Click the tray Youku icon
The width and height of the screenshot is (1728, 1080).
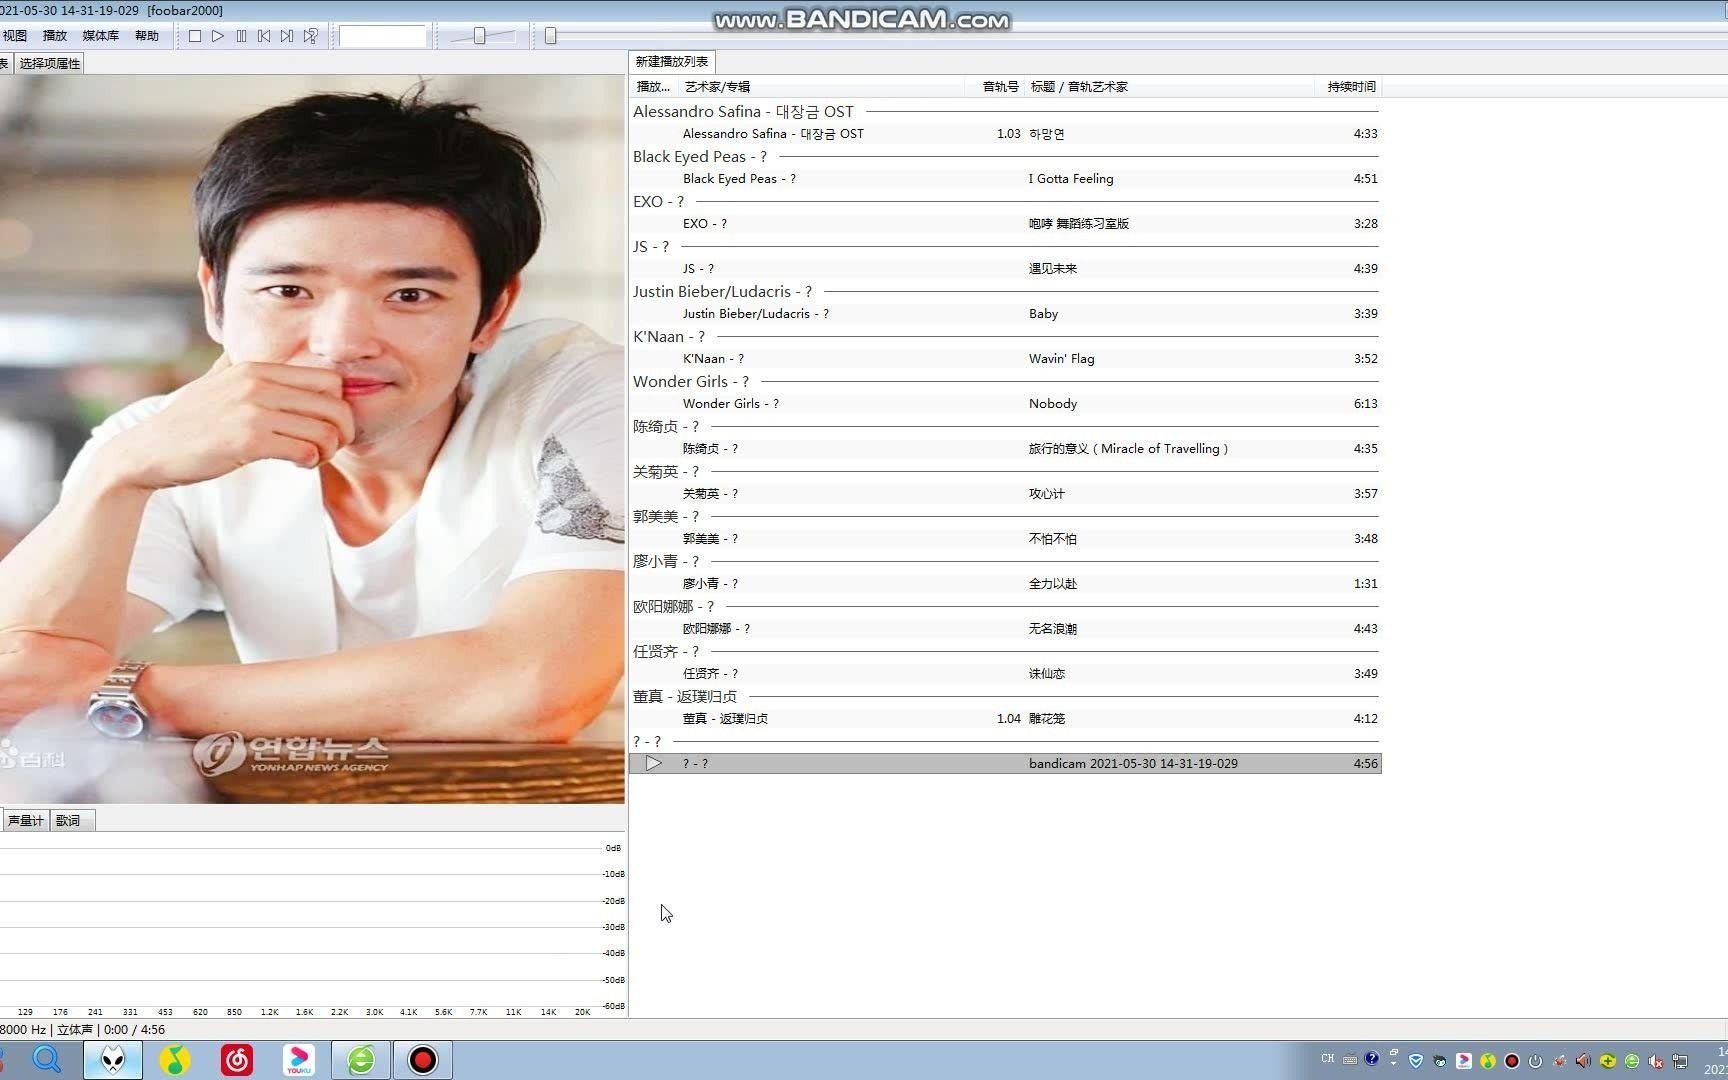pyautogui.click(x=1464, y=1061)
